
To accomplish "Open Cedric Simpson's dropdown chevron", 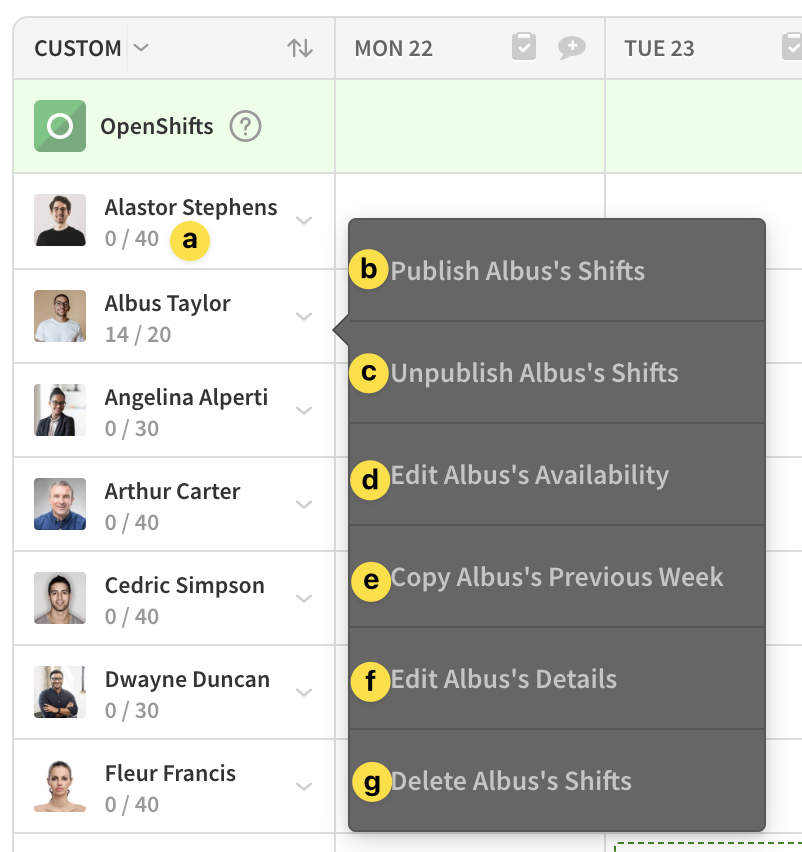I will [304, 598].
